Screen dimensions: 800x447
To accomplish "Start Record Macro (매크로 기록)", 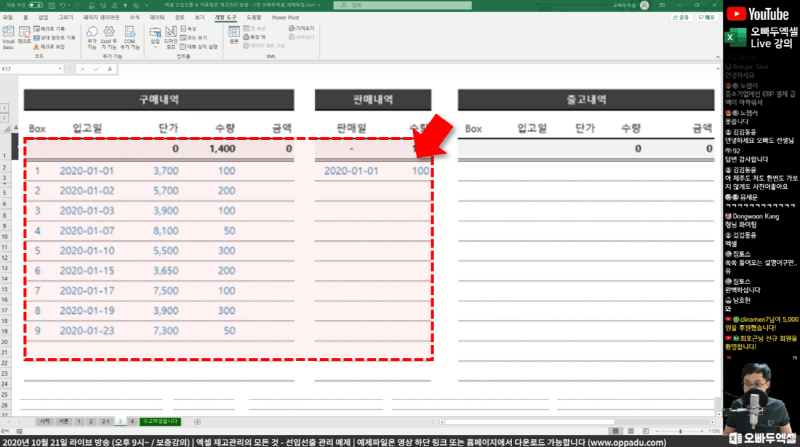I will tap(49, 29).
